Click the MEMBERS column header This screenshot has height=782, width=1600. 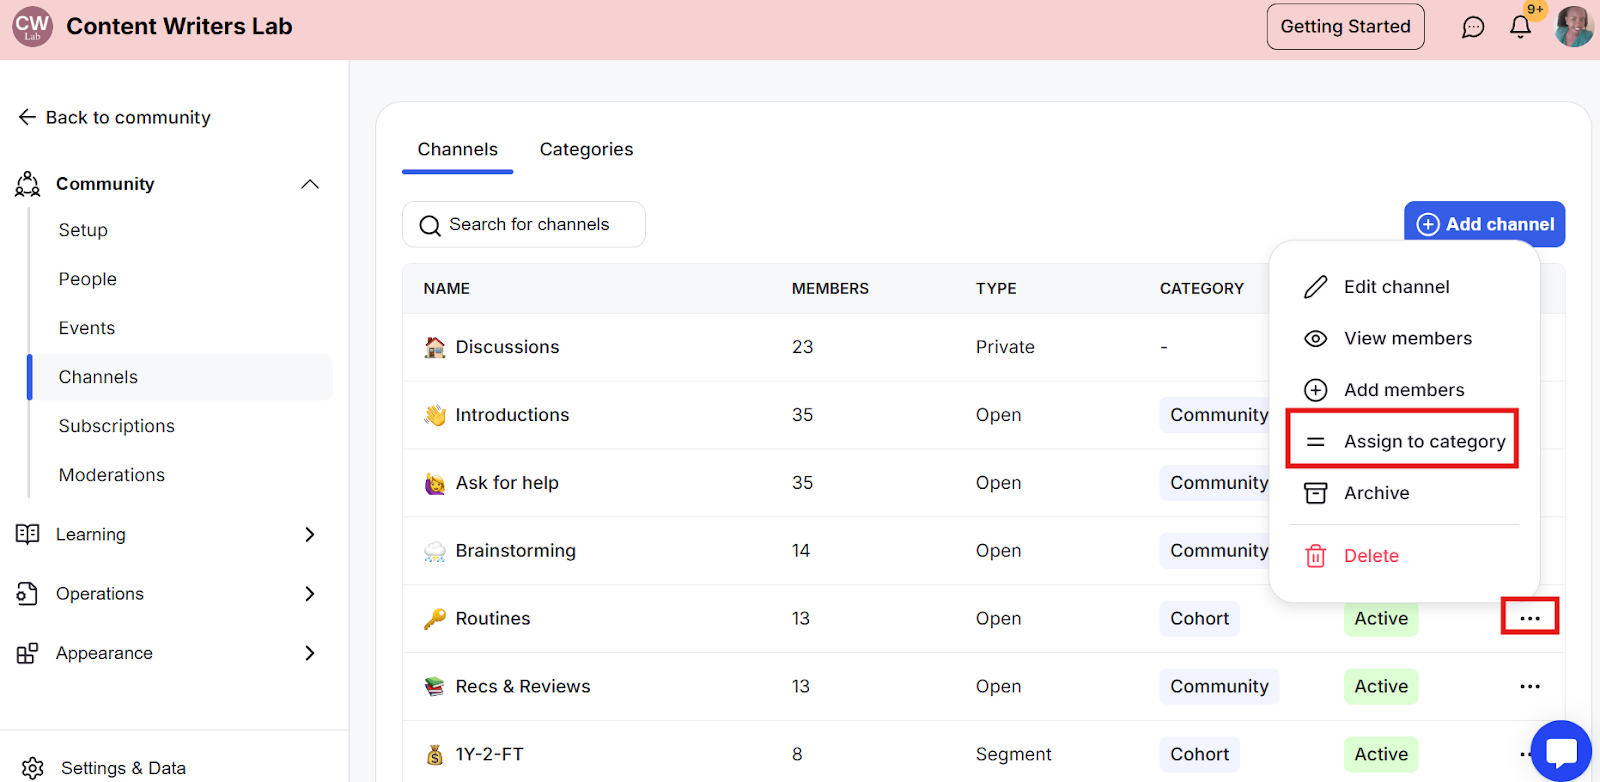pyautogui.click(x=830, y=289)
